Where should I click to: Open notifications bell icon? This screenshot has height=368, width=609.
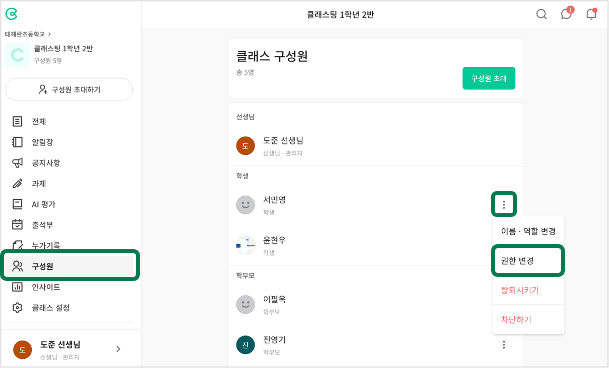click(x=591, y=14)
